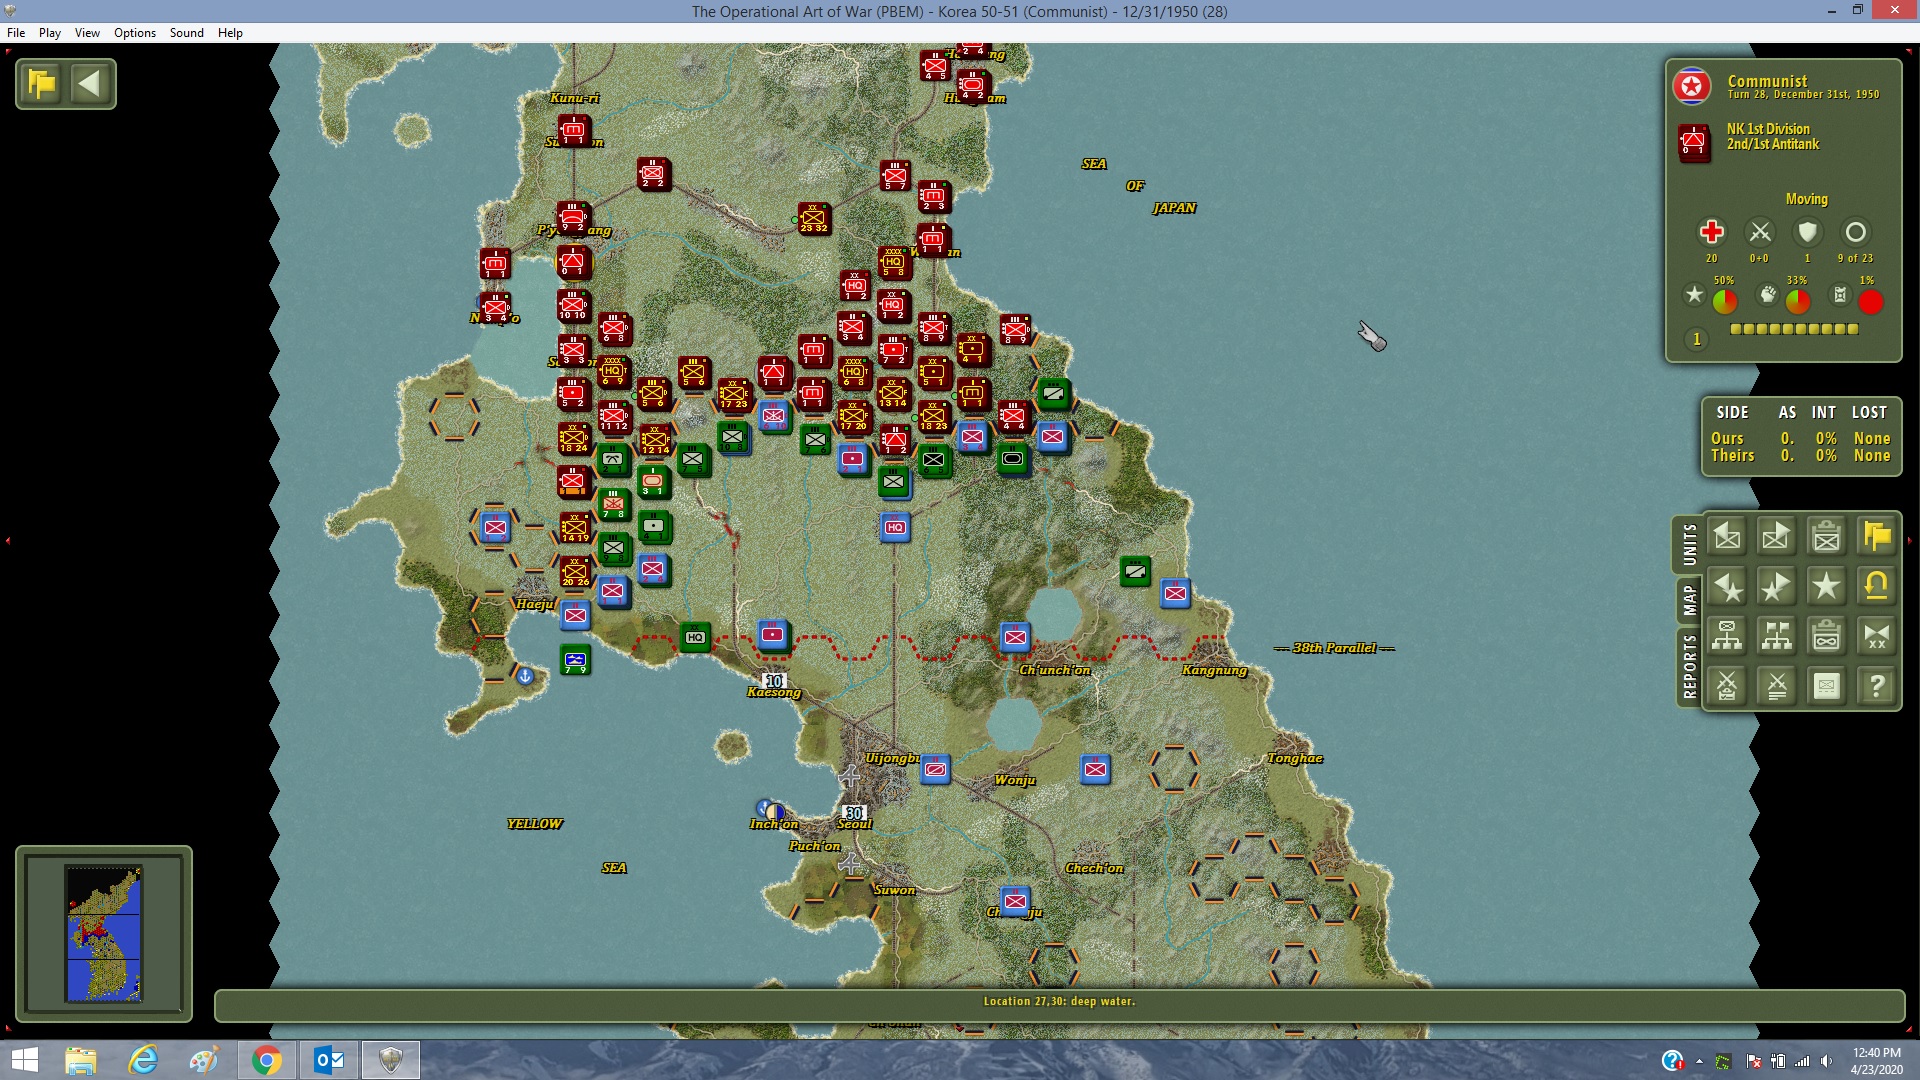
Task: Open the View menu
Action: coord(87,33)
